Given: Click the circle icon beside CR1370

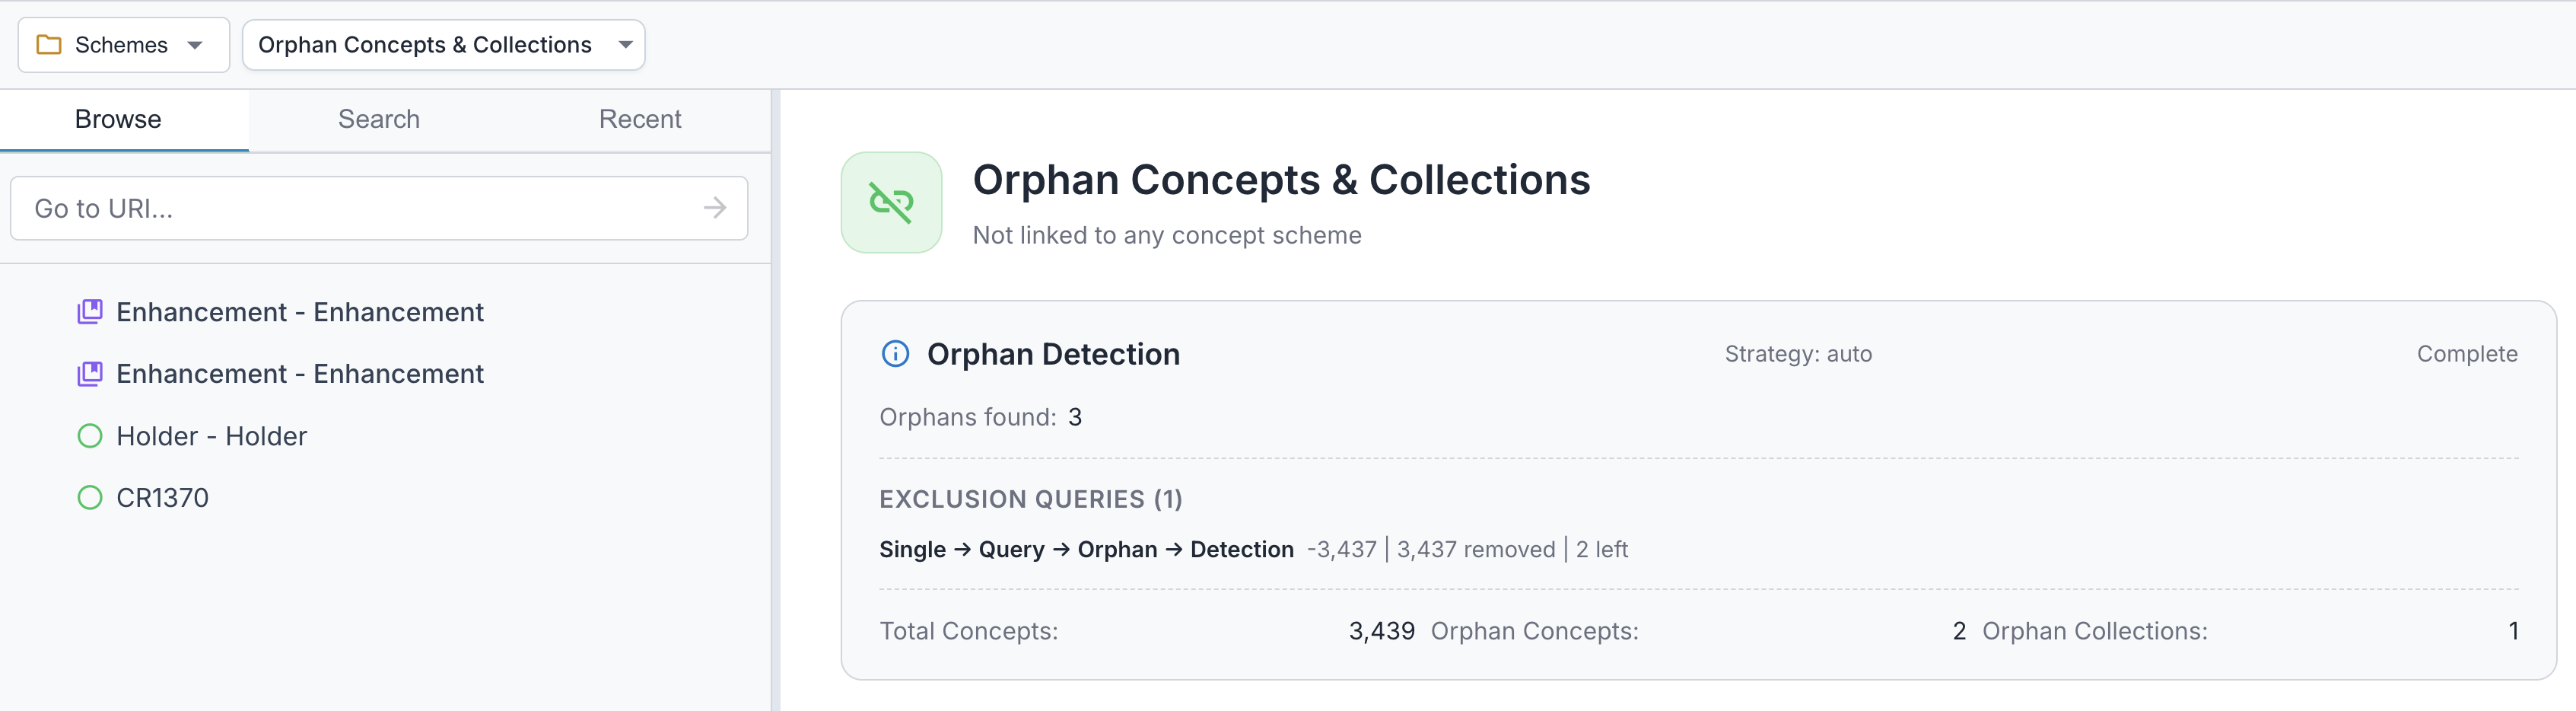Looking at the screenshot, I should pyautogui.click(x=90, y=497).
